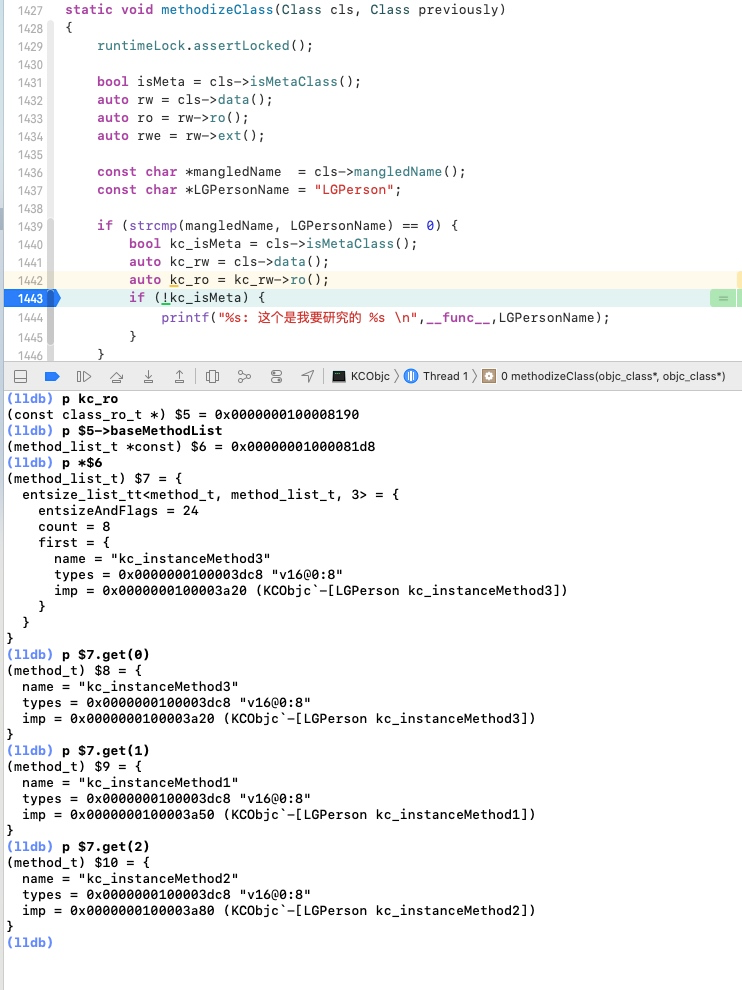Continue program execution button
742x990 pixels.
(x=83, y=376)
